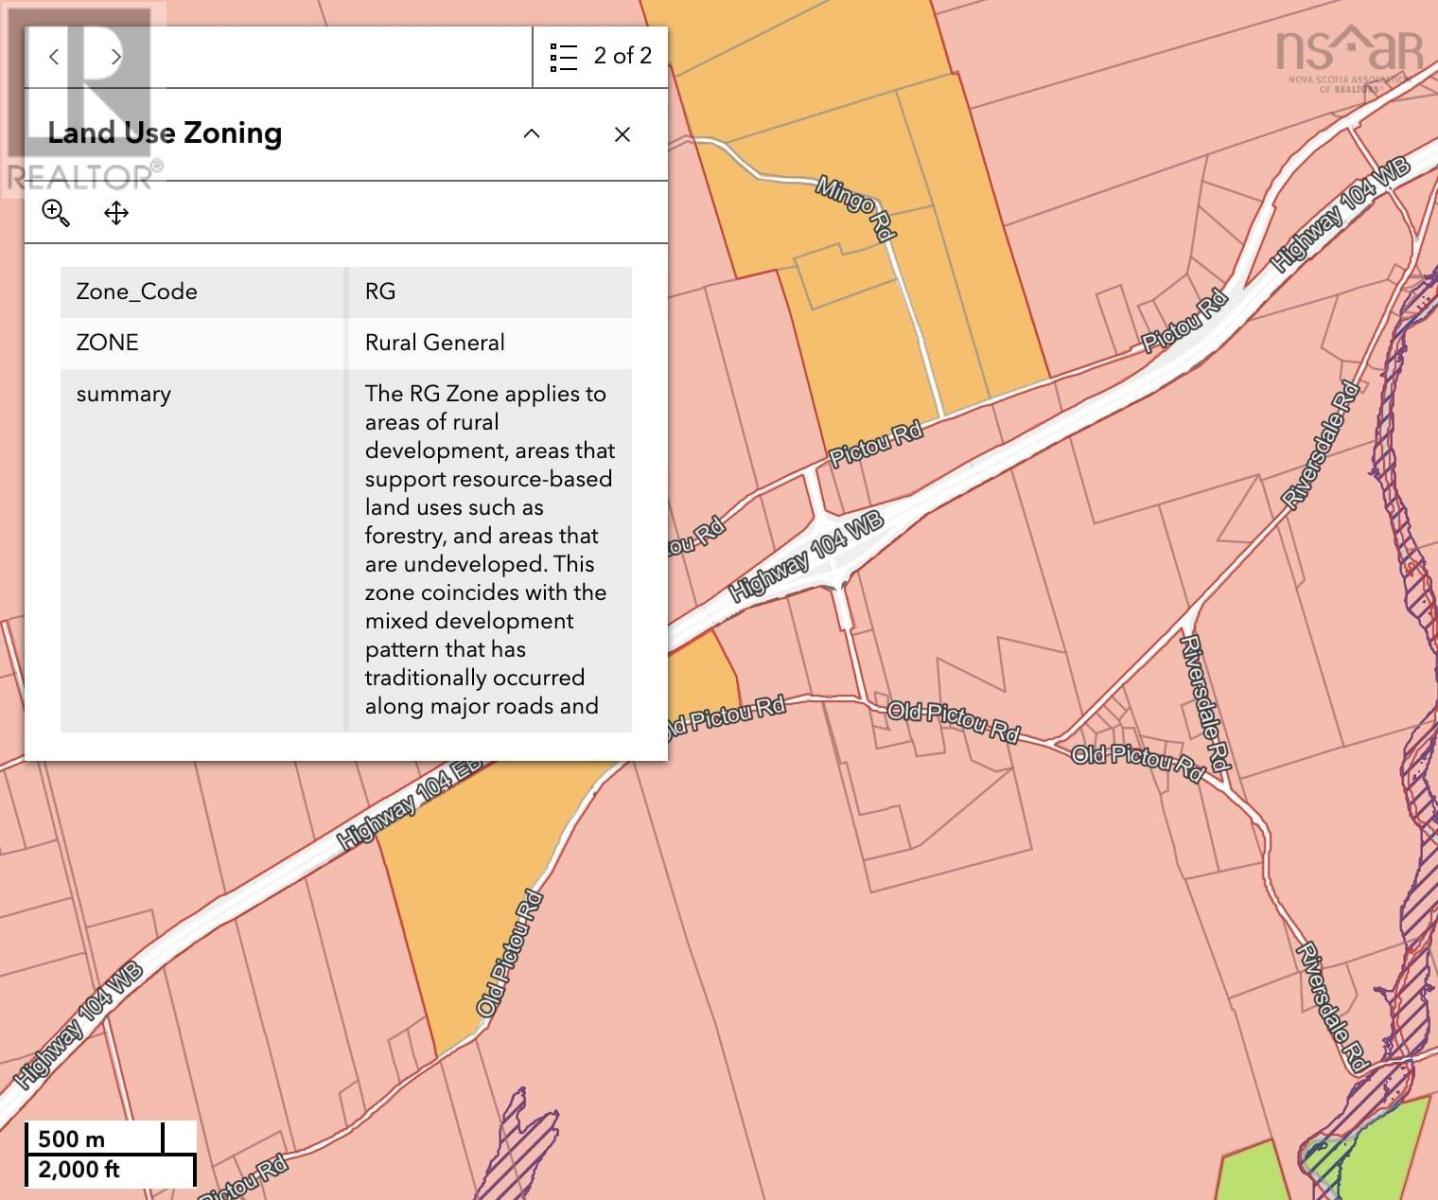Select the Zone_Code attribute row
The image size is (1438, 1200).
[134, 291]
